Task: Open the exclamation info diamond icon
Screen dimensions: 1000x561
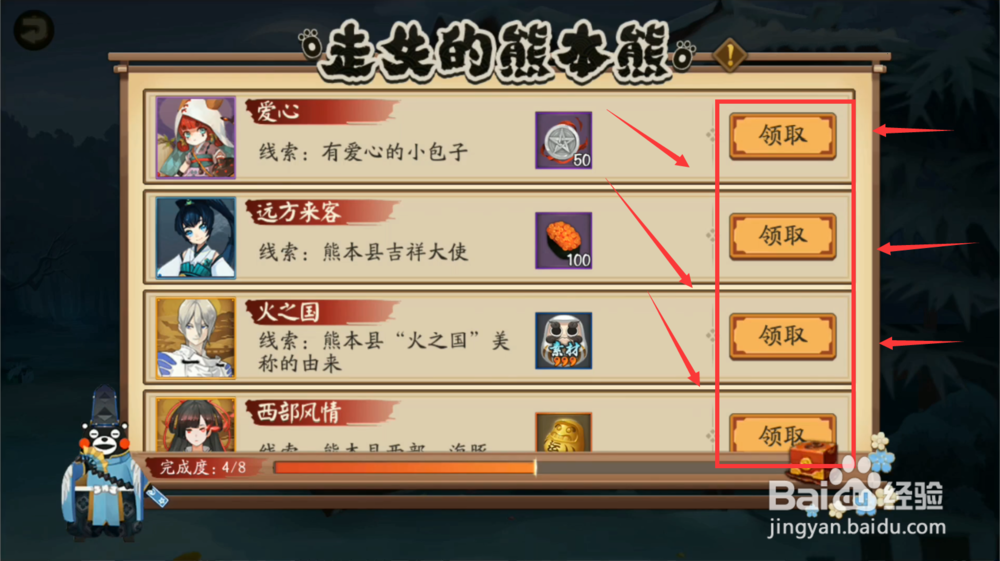Action: 730,55
